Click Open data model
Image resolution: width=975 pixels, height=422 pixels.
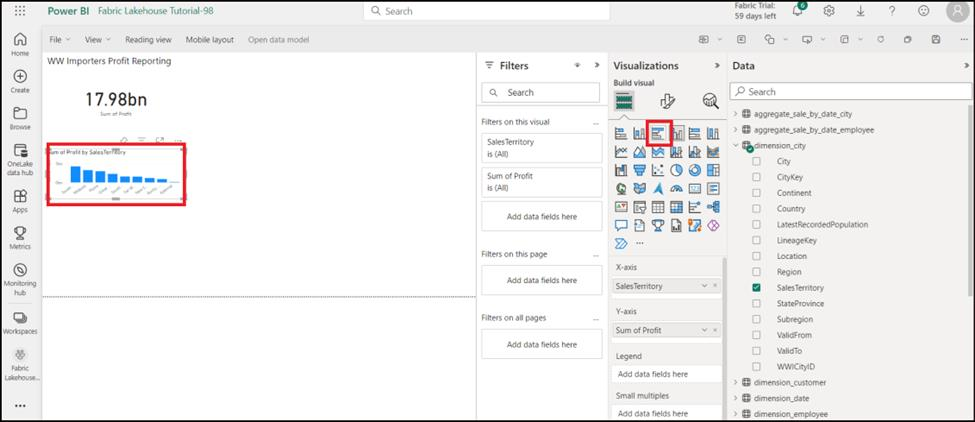[x=279, y=39]
